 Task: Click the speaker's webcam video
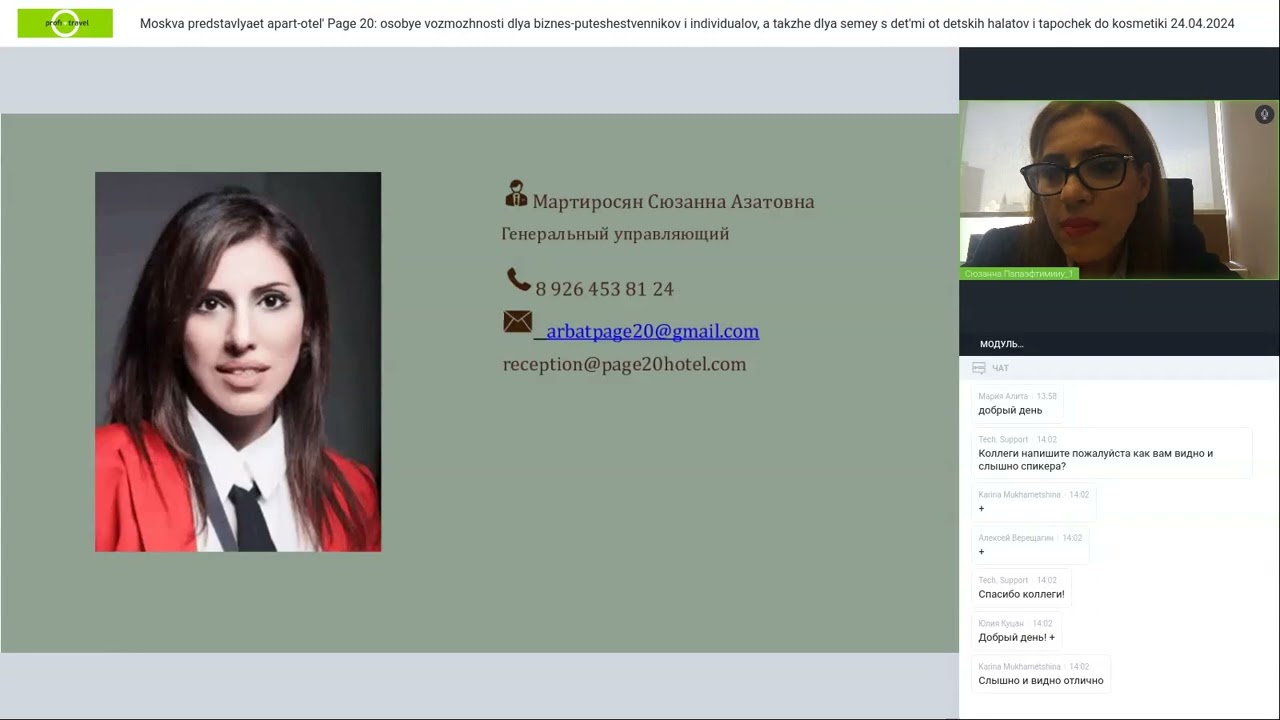(x=1119, y=190)
